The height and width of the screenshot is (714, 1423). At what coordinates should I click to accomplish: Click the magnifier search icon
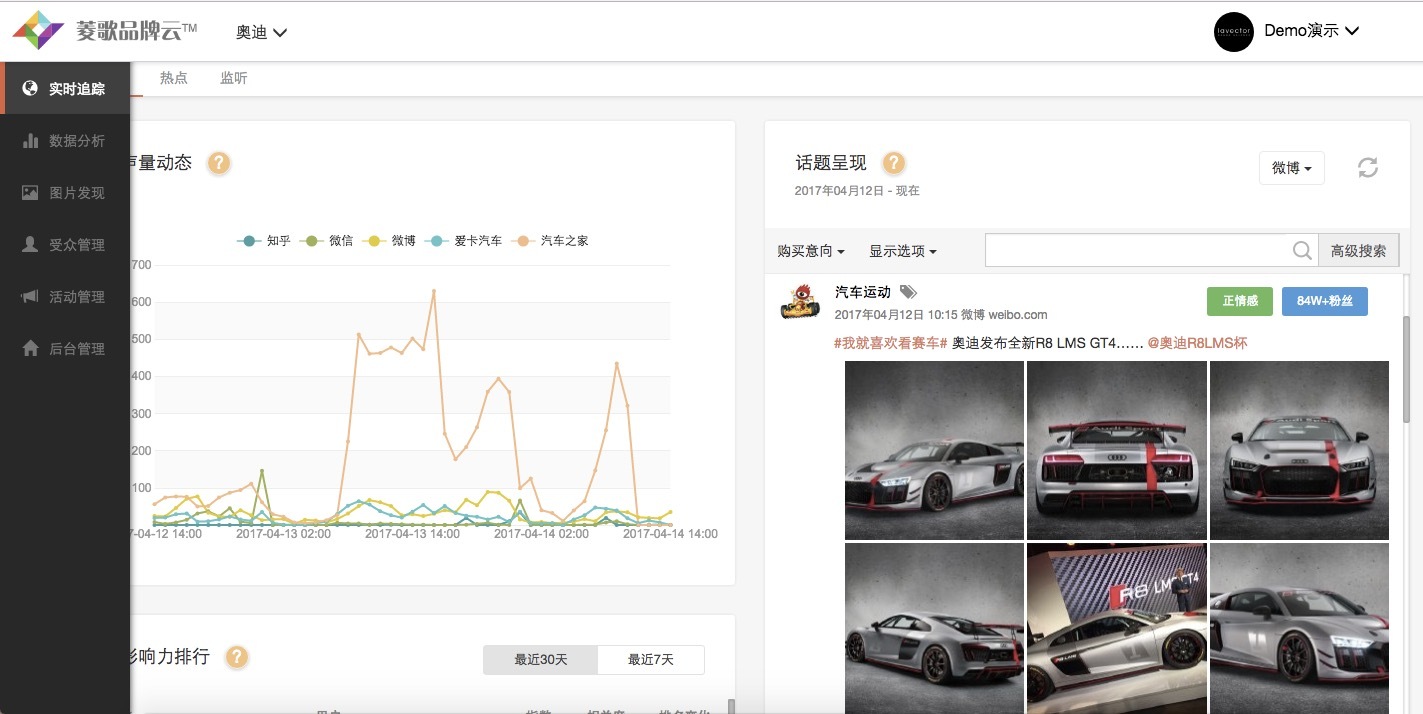(x=1302, y=251)
